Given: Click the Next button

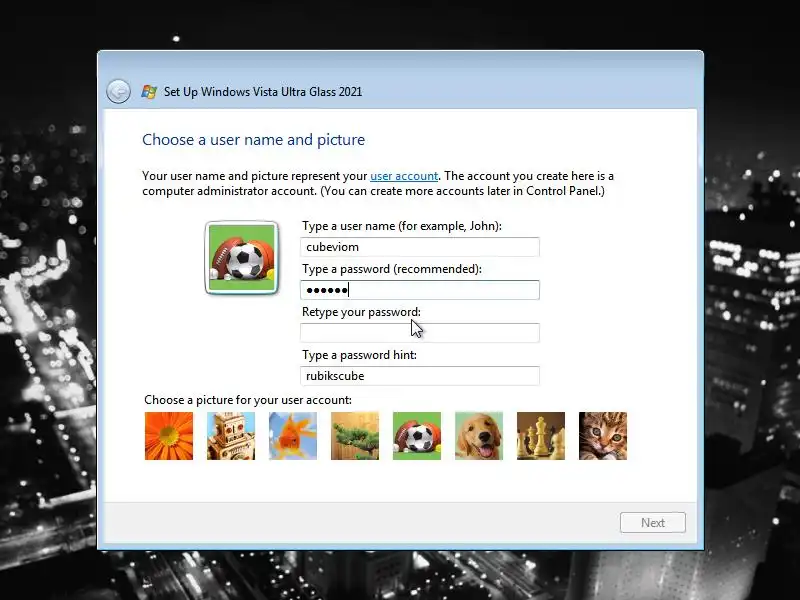Looking at the screenshot, I should pyautogui.click(x=653, y=522).
